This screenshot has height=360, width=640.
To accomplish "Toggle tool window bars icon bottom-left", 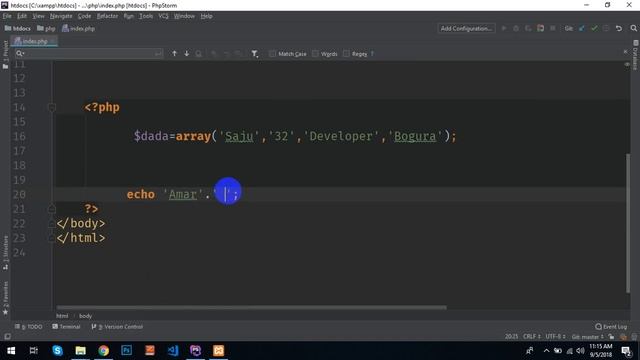I will (x=7, y=336).
